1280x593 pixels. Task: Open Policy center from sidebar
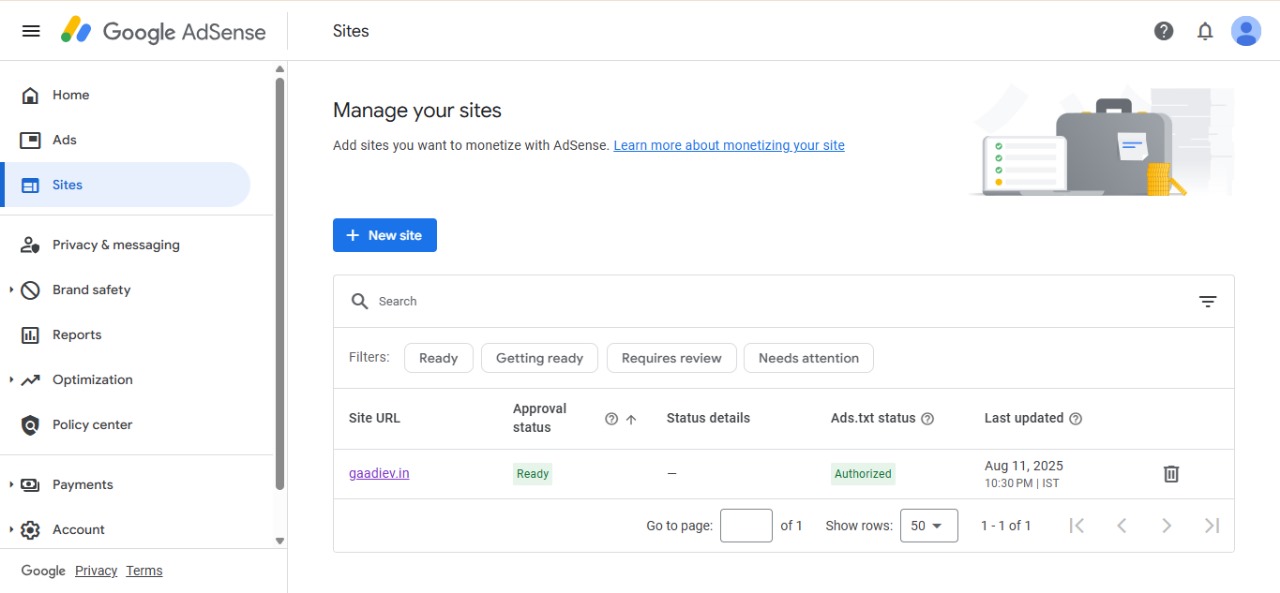tap(92, 425)
